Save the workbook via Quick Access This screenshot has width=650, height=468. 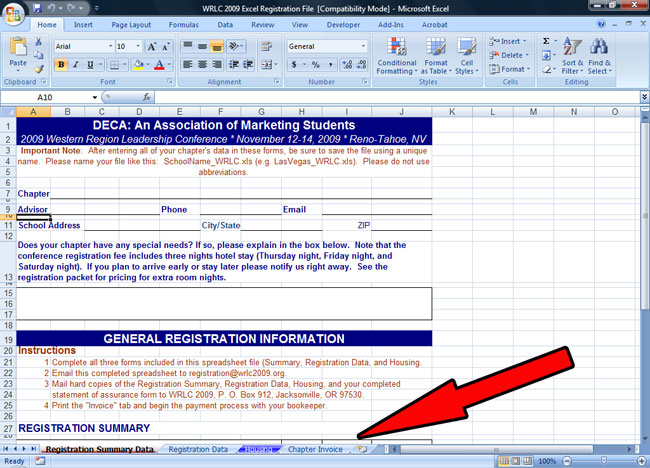(37, 8)
